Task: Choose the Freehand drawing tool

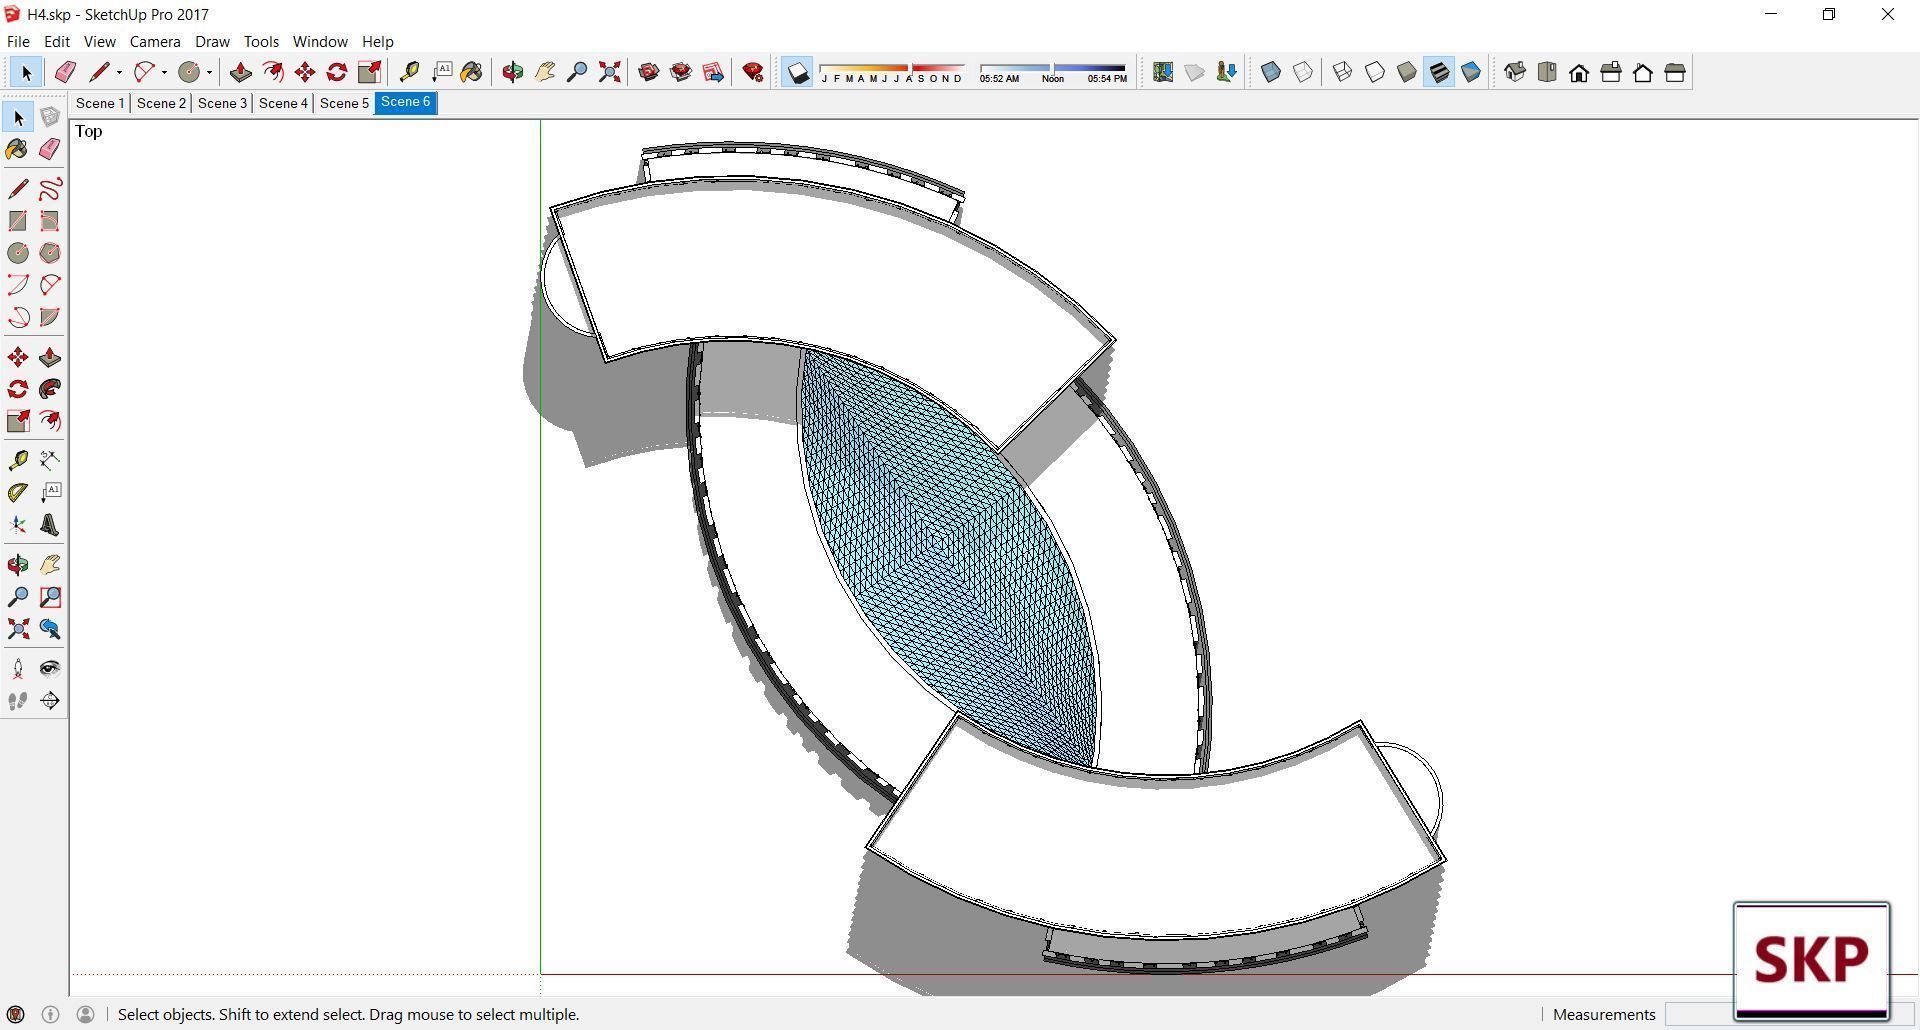Action: [x=50, y=189]
